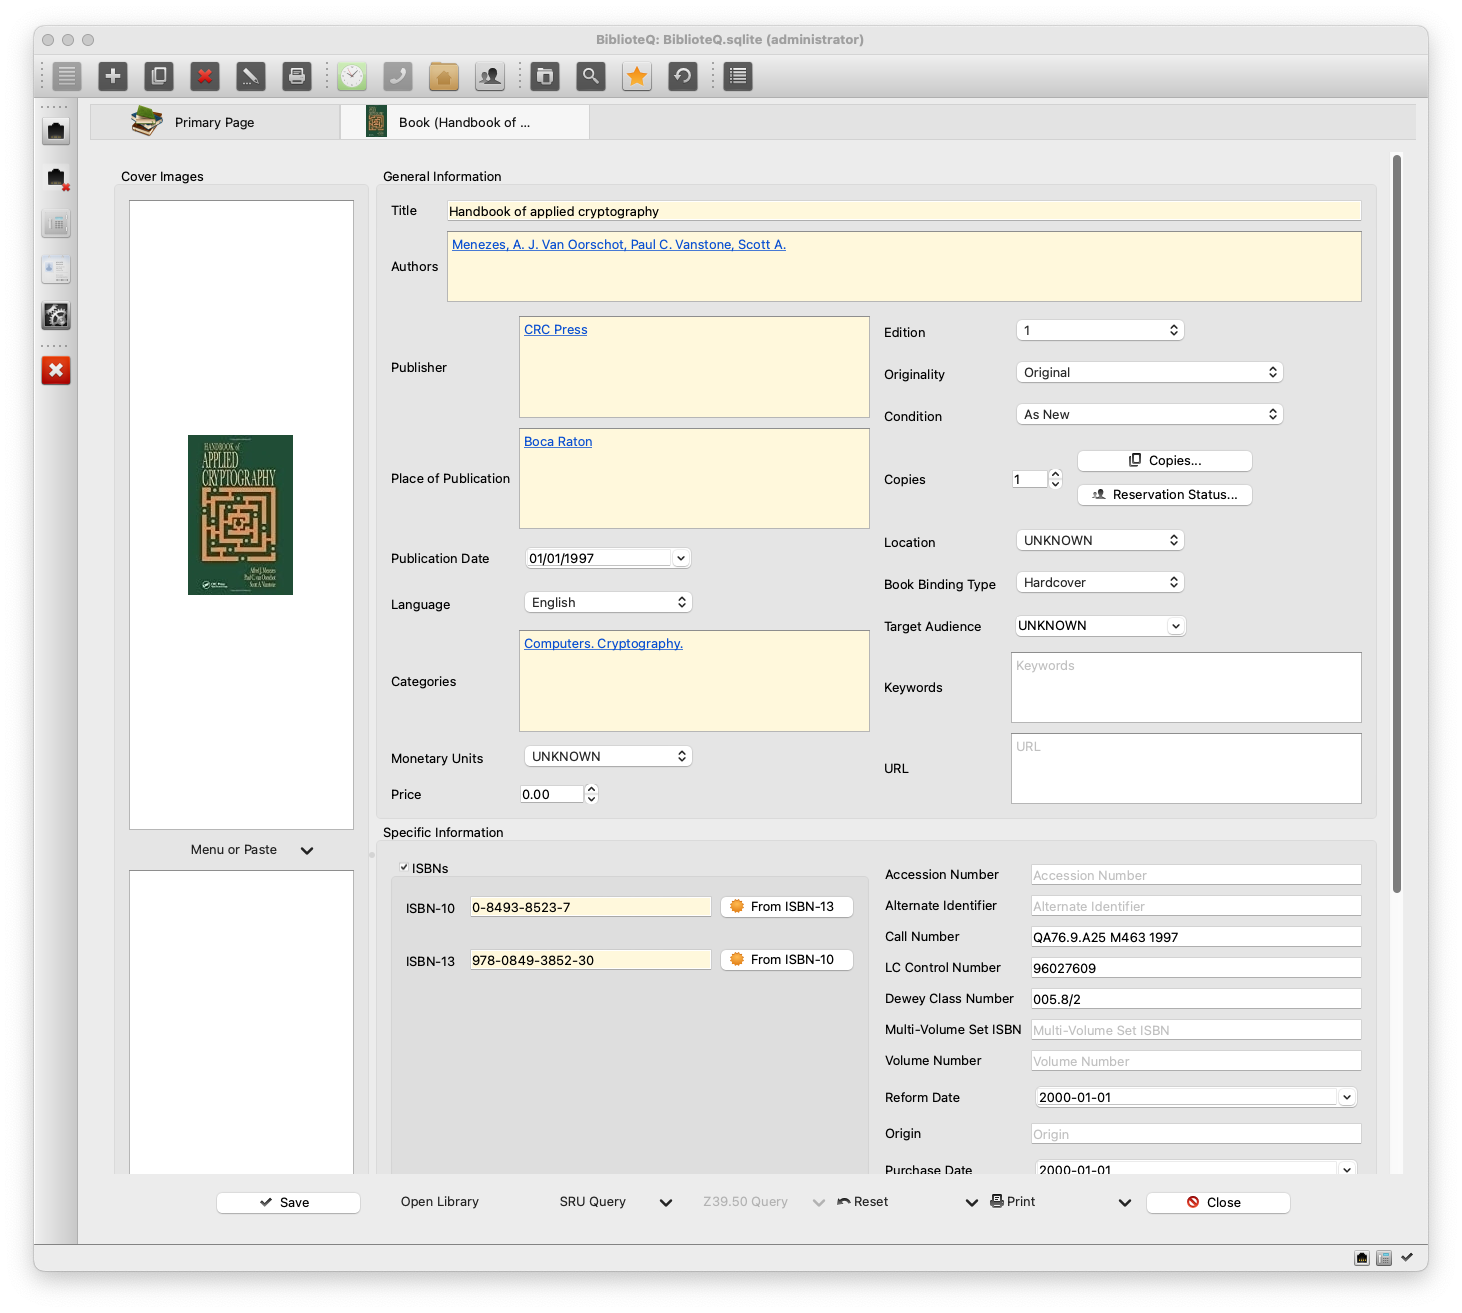The height and width of the screenshot is (1313, 1462).
Task: Click the large red X exit sidebar icon
Action: [56, 371]
